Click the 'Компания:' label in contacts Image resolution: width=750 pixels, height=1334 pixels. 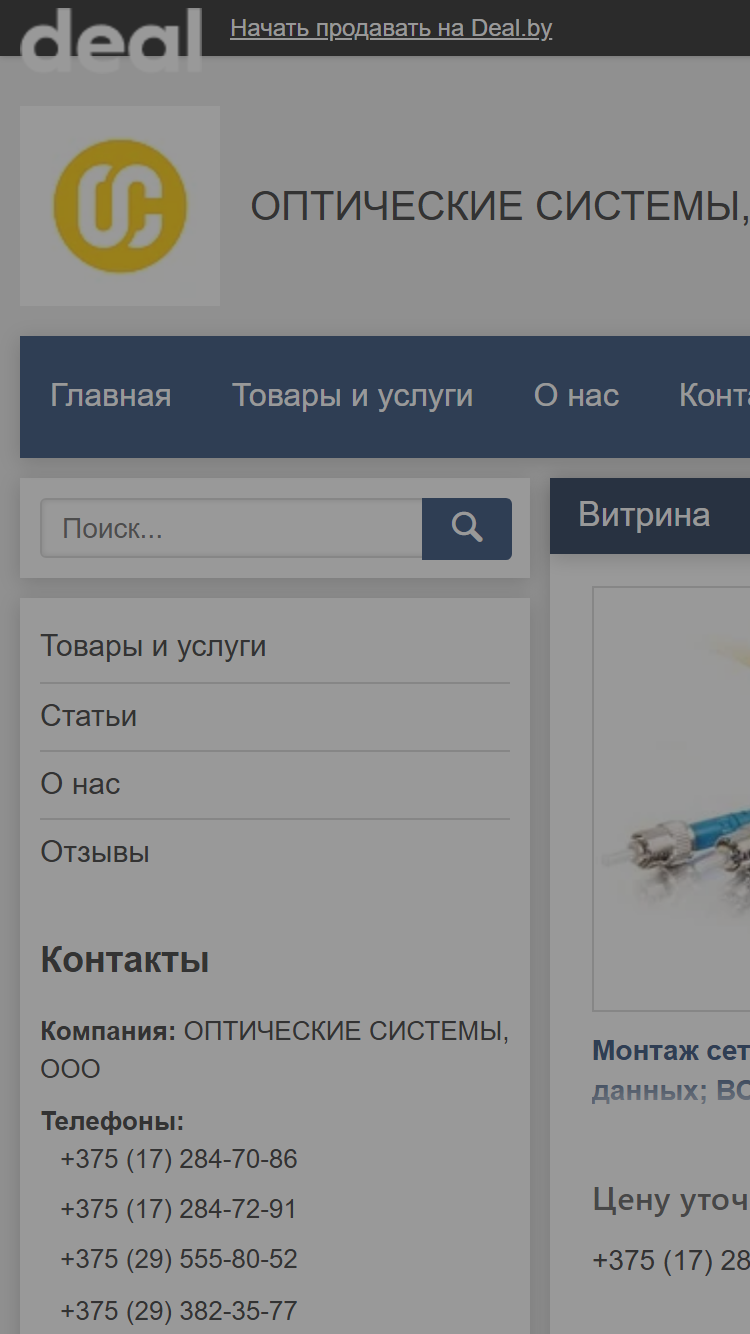108,1031
